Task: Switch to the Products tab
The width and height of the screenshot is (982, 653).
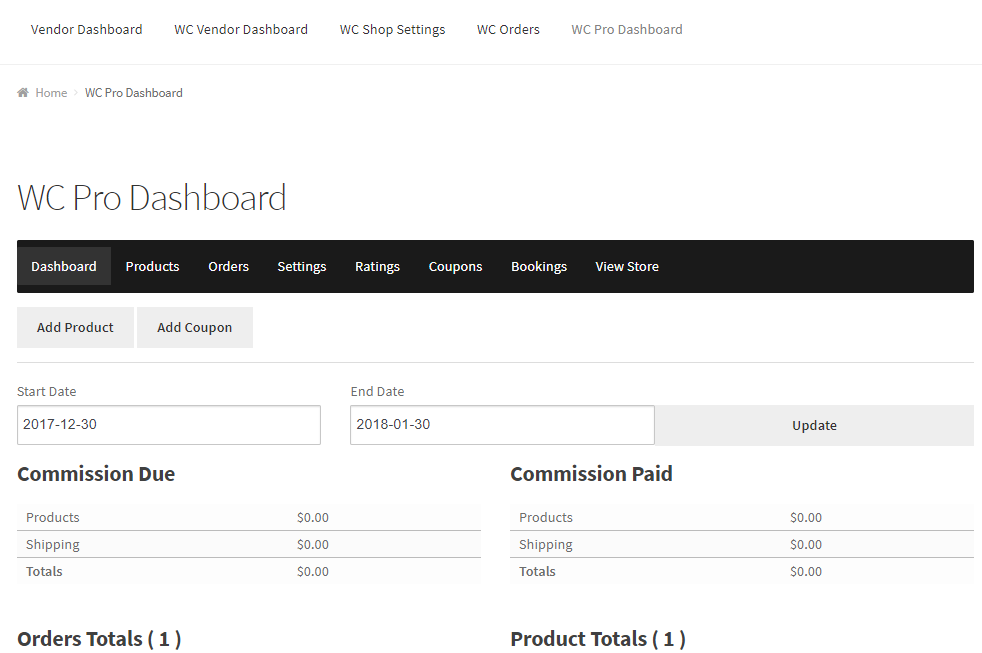Action: tap(152, 266)
